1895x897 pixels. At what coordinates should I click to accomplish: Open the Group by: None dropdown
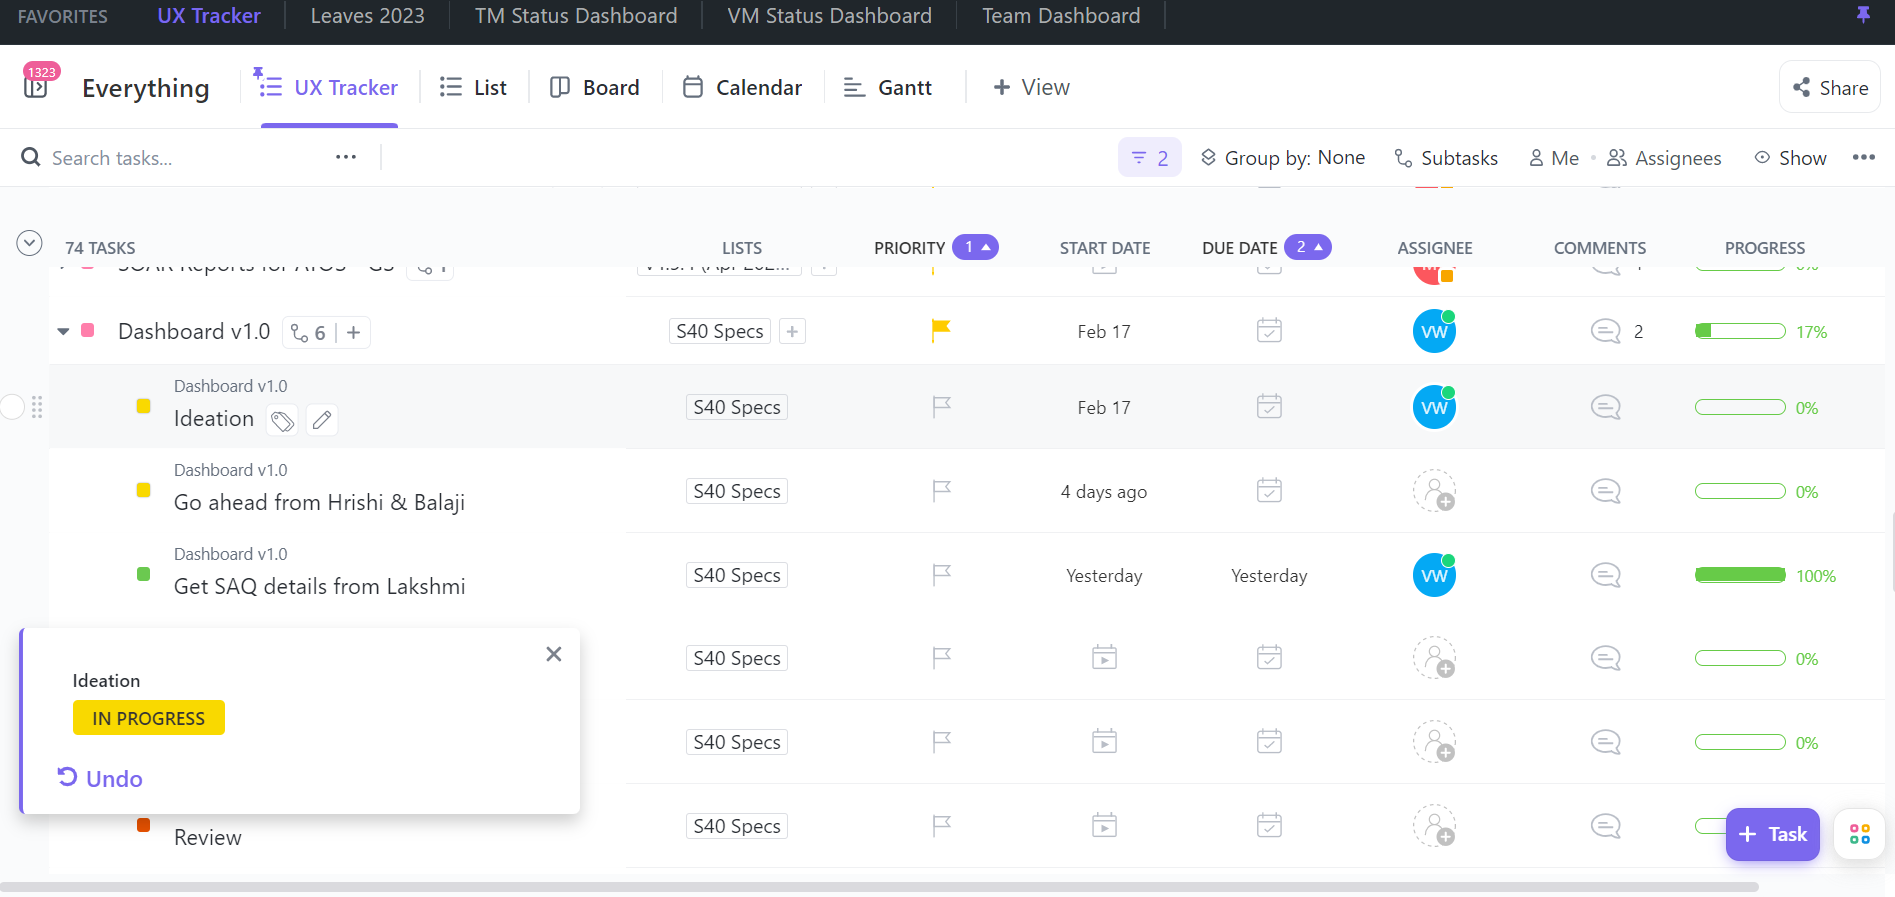click(1283, 158)
